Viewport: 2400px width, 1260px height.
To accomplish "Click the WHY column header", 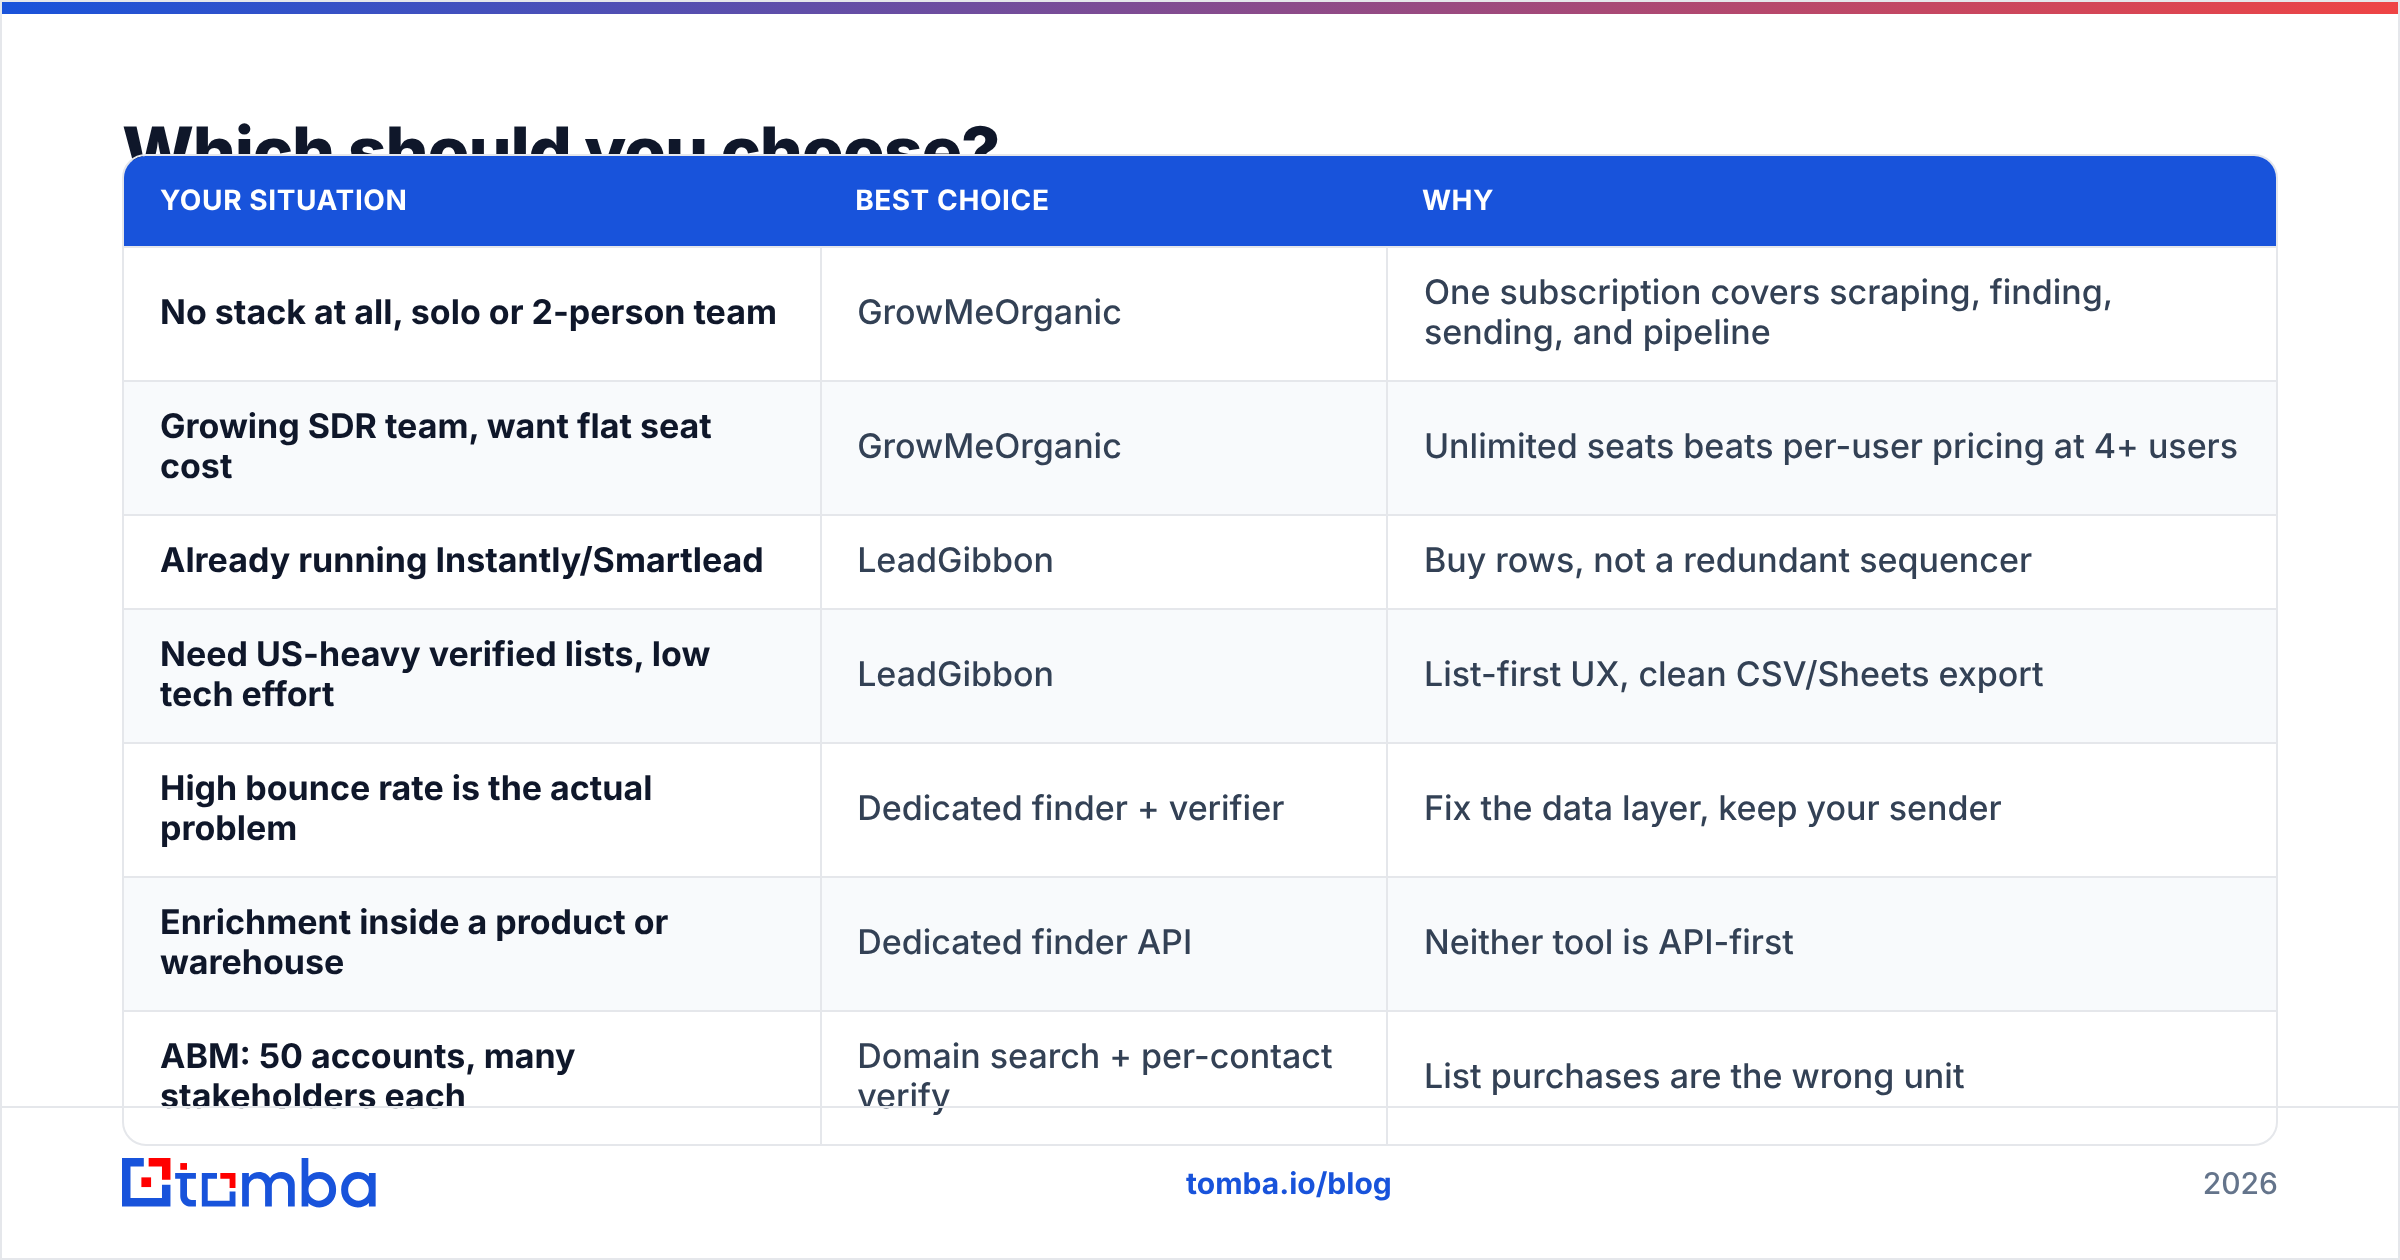I will 1457,200.
